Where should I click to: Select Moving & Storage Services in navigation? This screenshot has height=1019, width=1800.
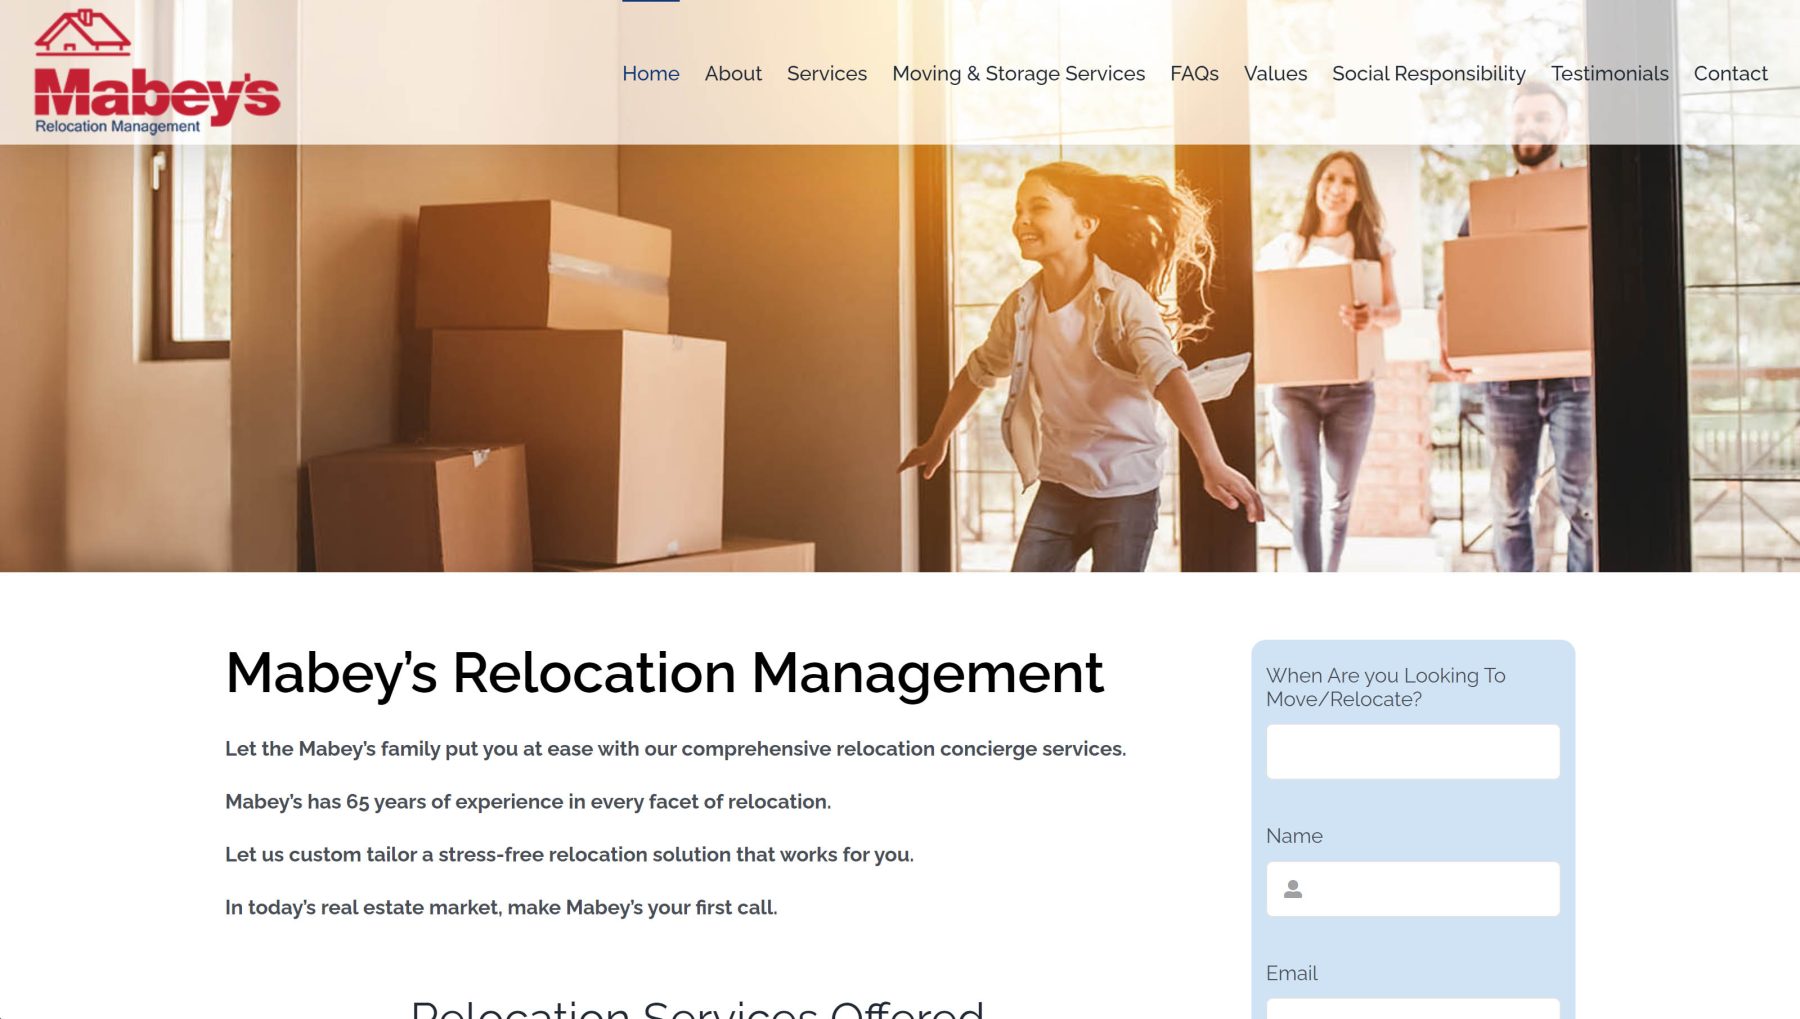tap(1018, 74)
